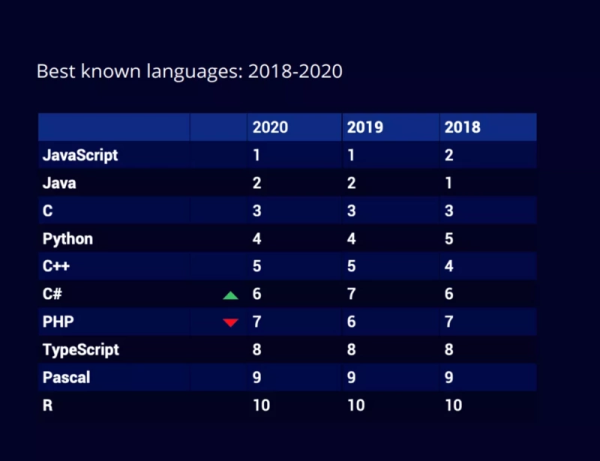Viewport: 600px width, 461px height.
Task: Click the green up arrow beside C#
Action: (x=230, y=295)
